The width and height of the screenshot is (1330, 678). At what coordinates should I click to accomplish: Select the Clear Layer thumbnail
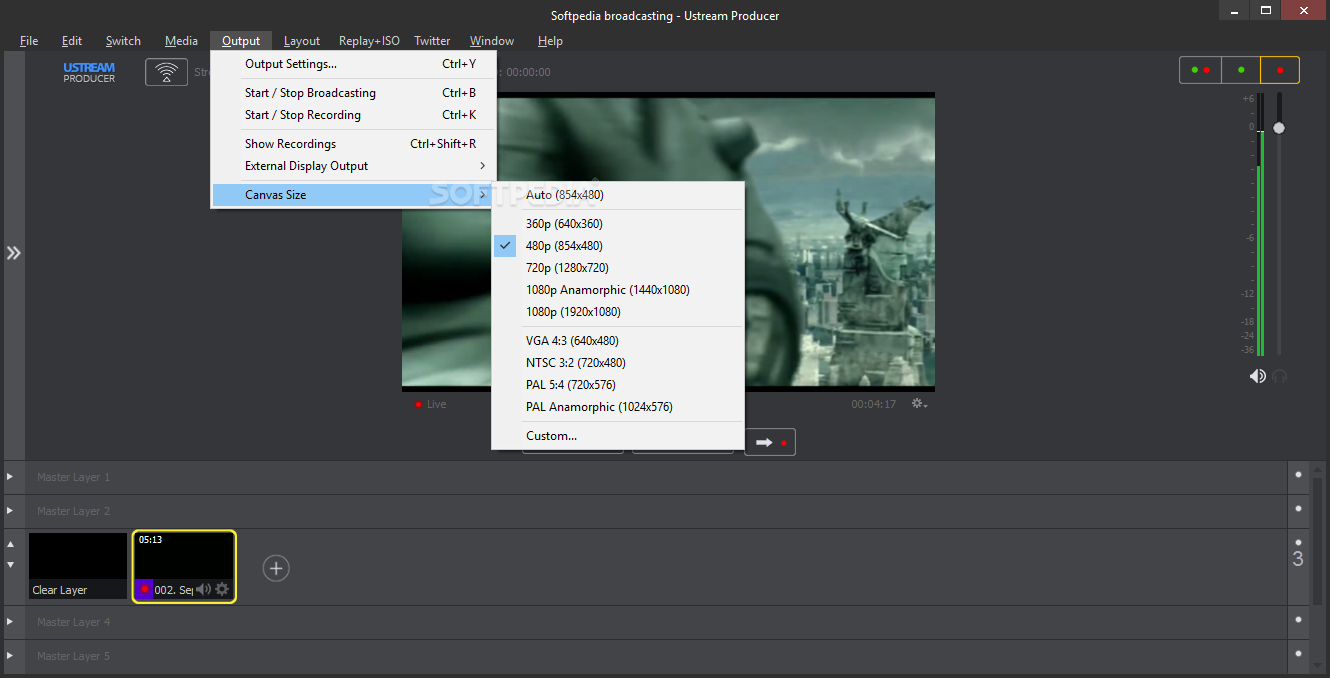(x=78, y=566)
